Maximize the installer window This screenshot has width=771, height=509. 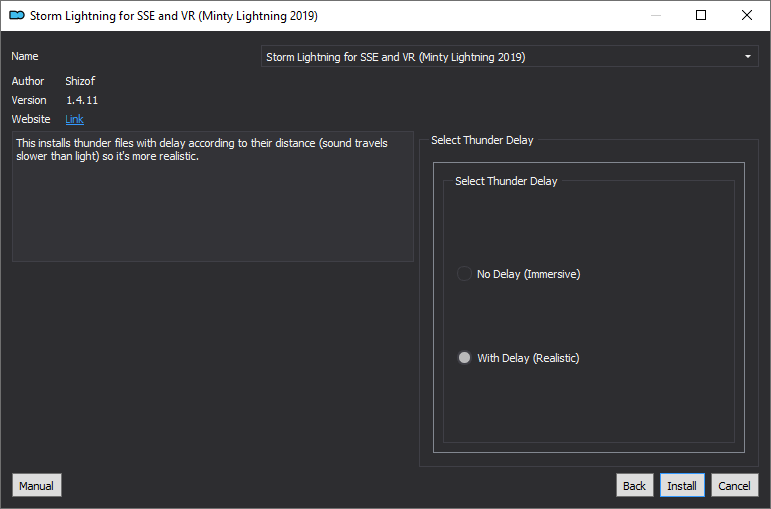click(701, 16)
